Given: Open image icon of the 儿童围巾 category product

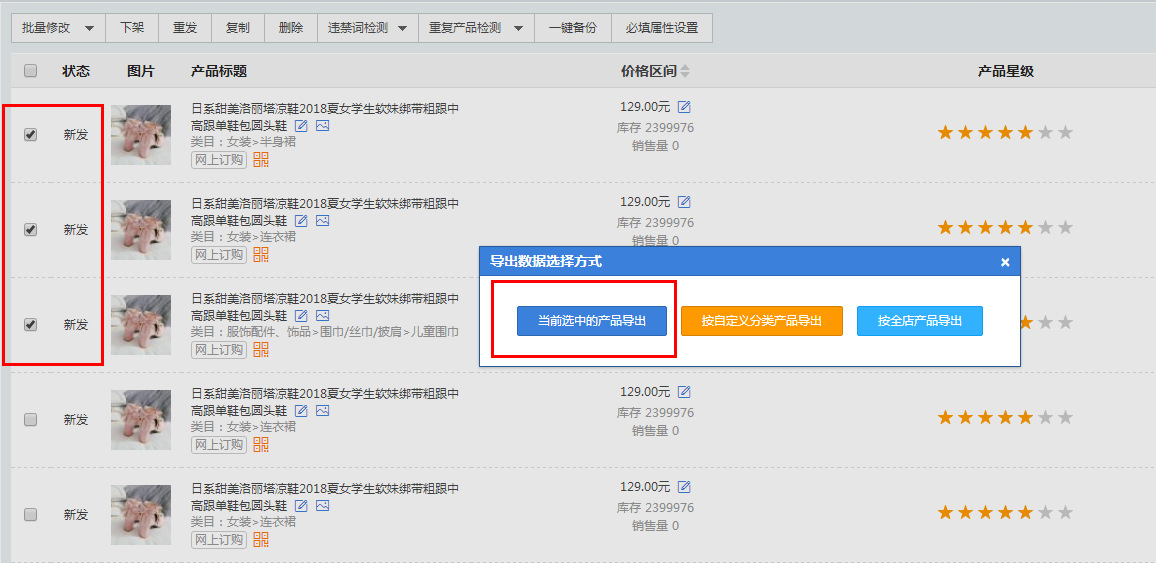Looking at the screenshot, I should point(322,315).
